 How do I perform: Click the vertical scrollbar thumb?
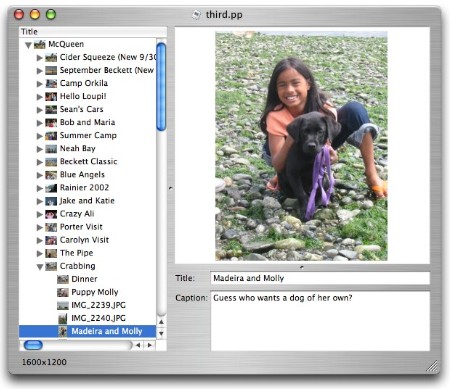161,87
